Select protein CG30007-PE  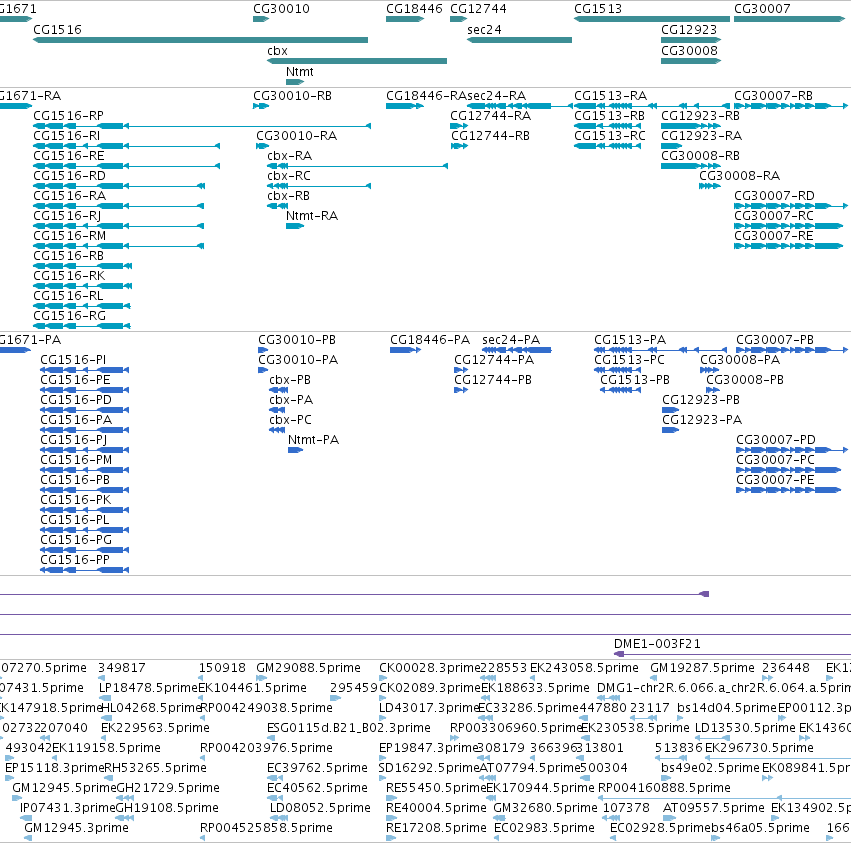[x=775, y=480]
